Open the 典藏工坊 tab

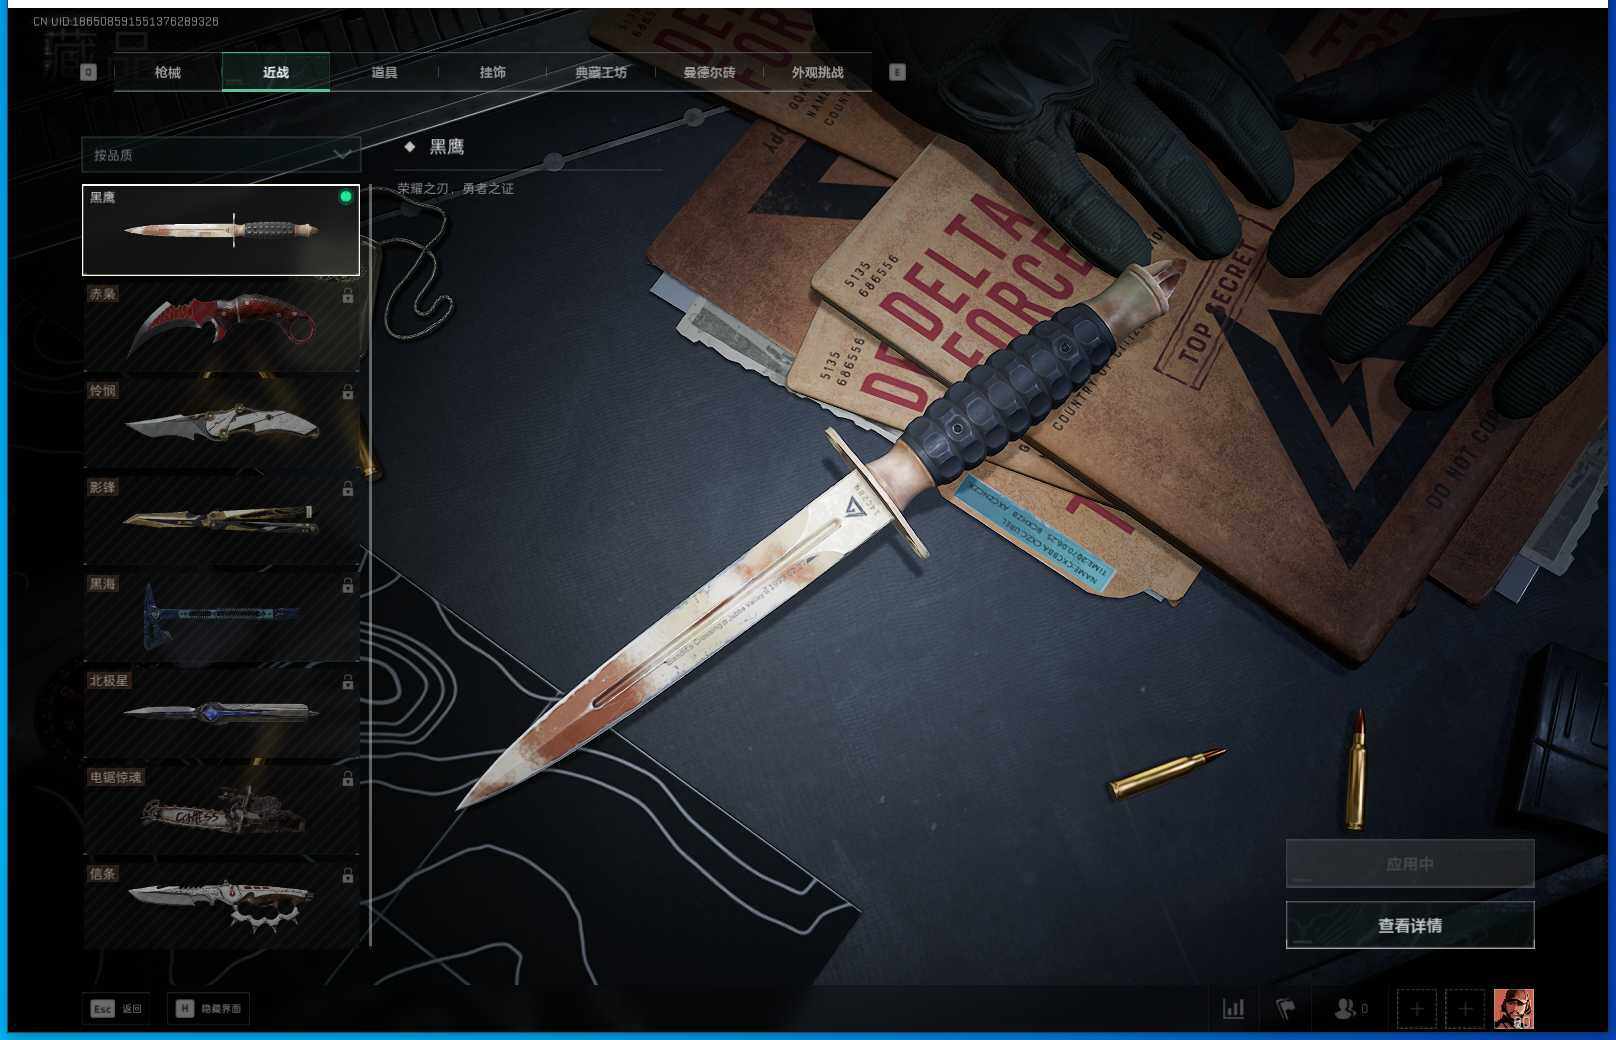coord(601,72)
